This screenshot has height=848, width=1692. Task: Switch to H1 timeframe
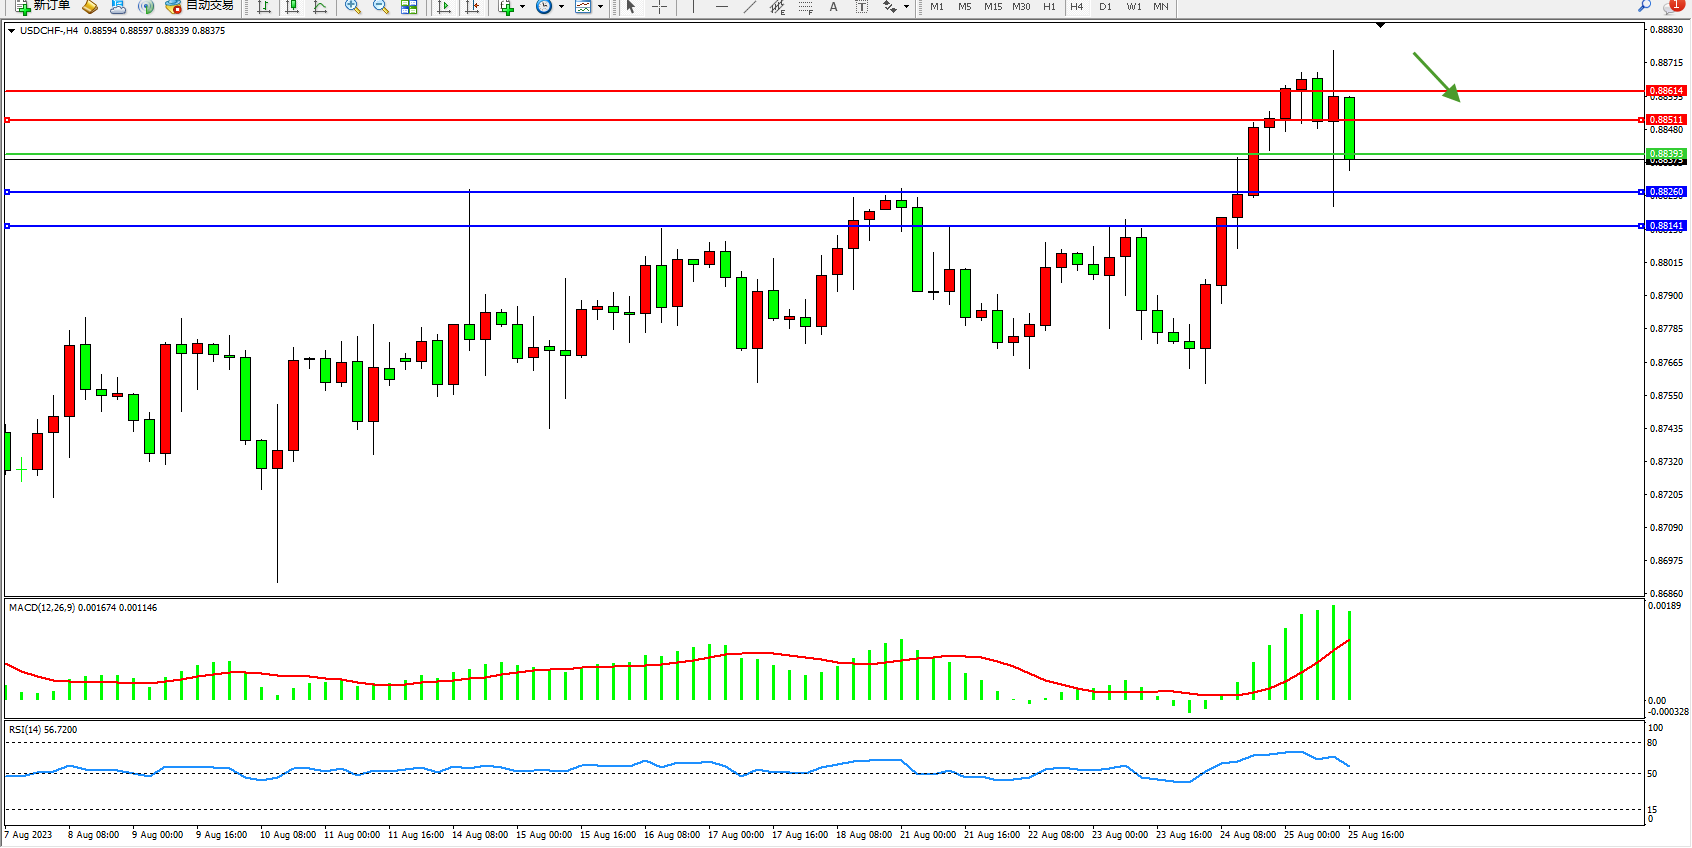point(1049,7)
